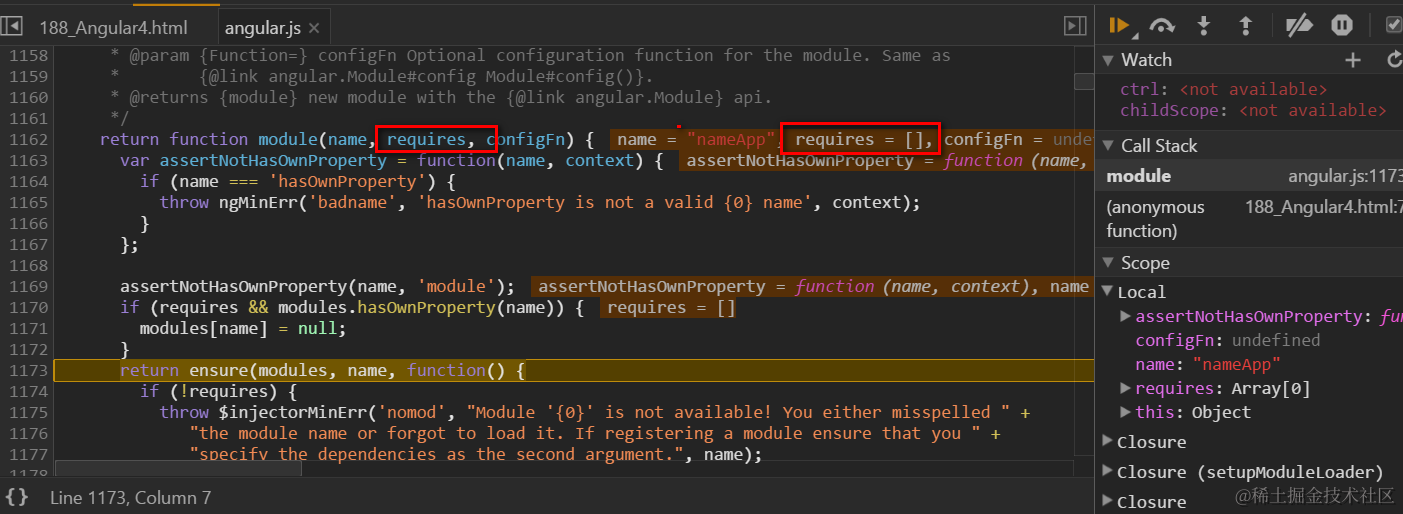This screenshot has width=1403, height=514.
Task: Click the modules[name] = null; code line
Action: (243, 328)
